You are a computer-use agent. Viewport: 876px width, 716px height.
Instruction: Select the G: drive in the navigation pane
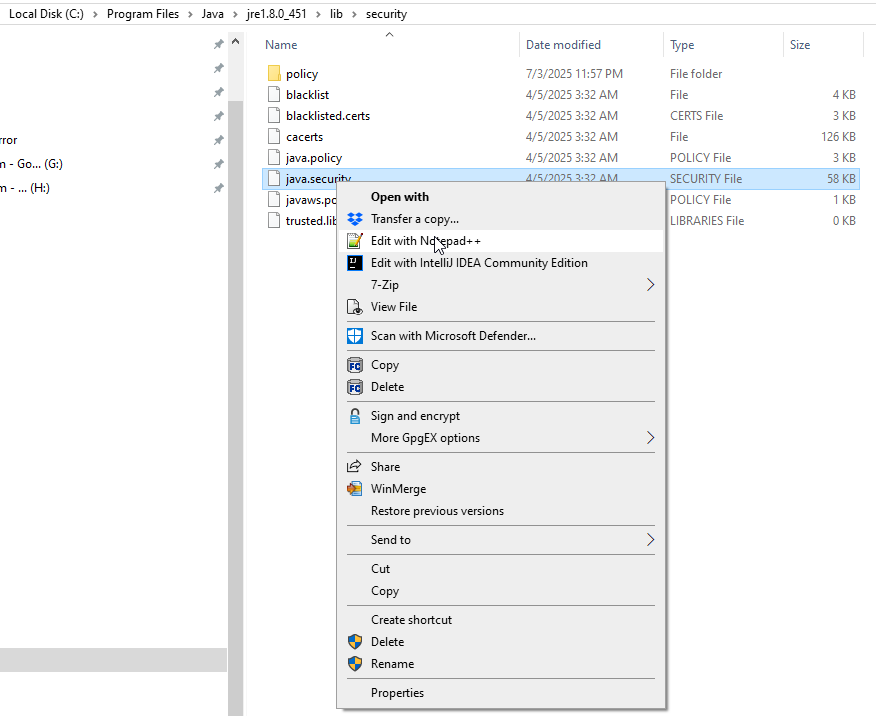point(31,164)
